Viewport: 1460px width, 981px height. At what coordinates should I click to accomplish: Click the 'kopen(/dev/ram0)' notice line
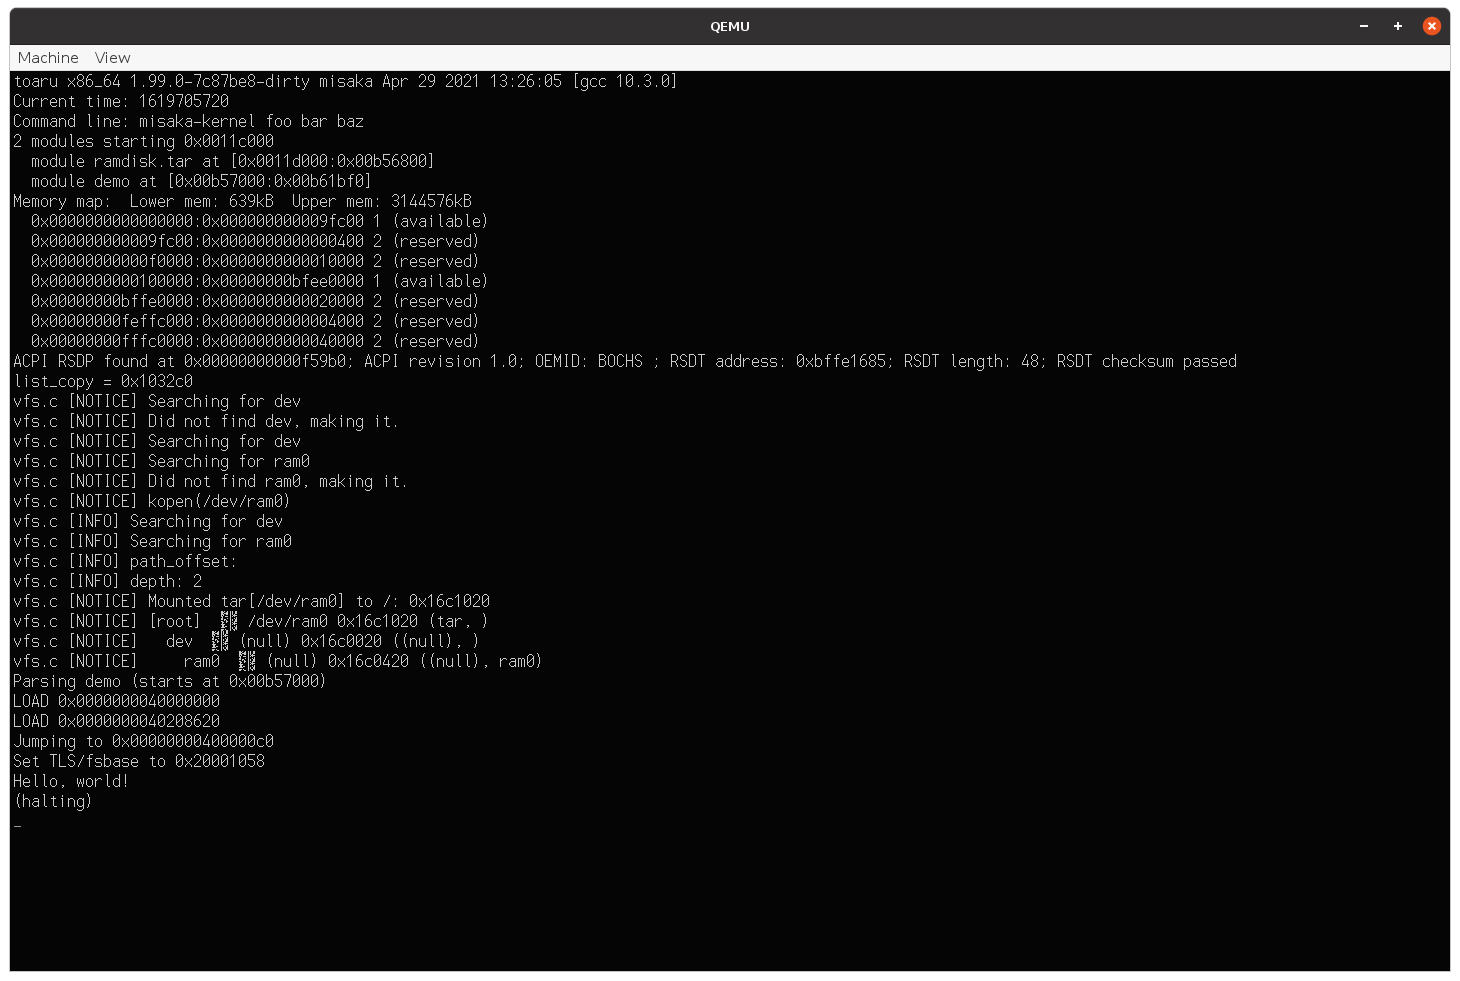click(151, 501)
